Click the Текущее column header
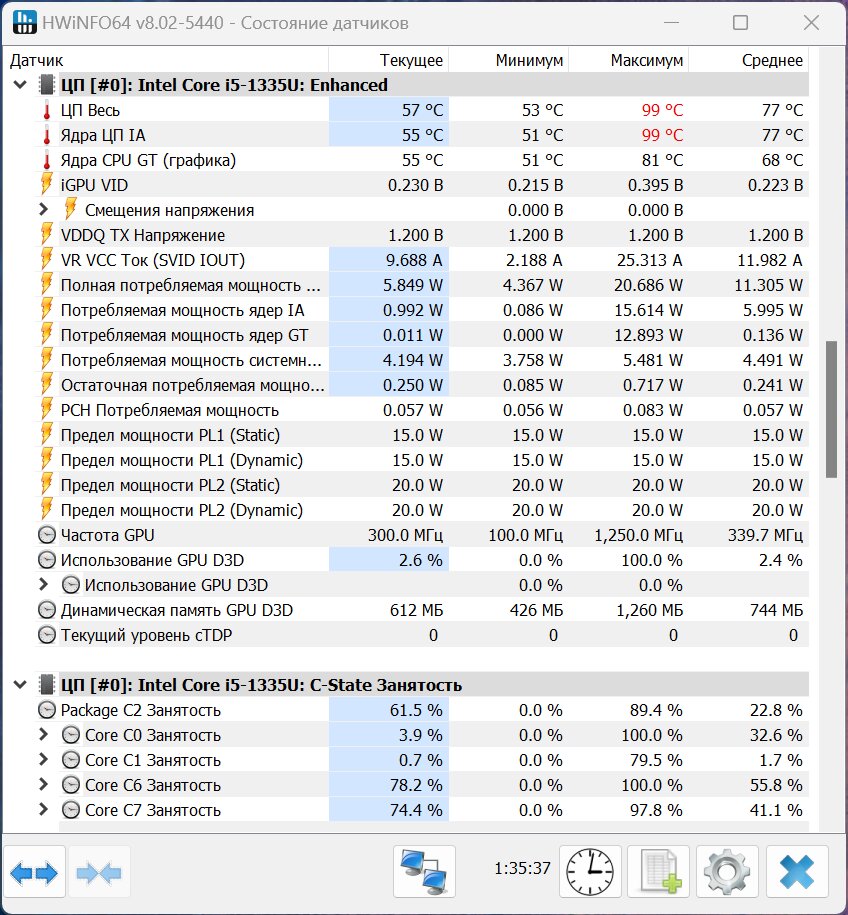Screen dimensions: 848x915 389,60
